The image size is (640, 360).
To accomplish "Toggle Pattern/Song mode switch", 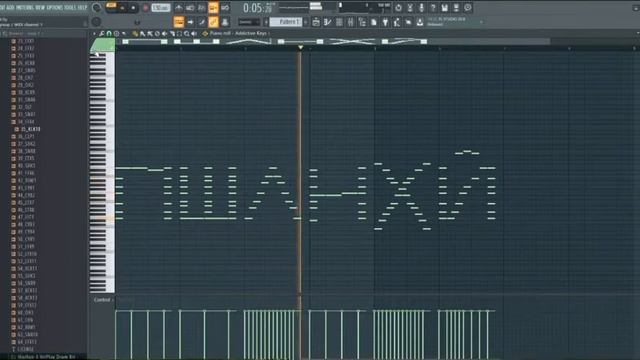I will pyautogui.click(x=111, y=7).
